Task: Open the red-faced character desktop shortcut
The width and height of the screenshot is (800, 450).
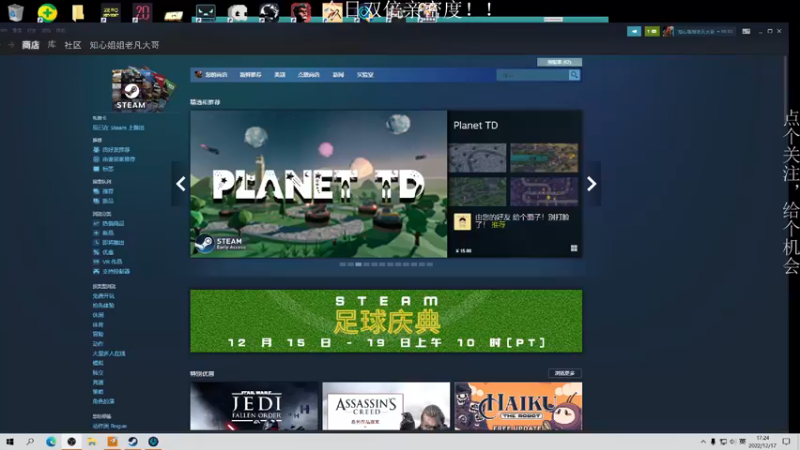Action: coord(301,12)
